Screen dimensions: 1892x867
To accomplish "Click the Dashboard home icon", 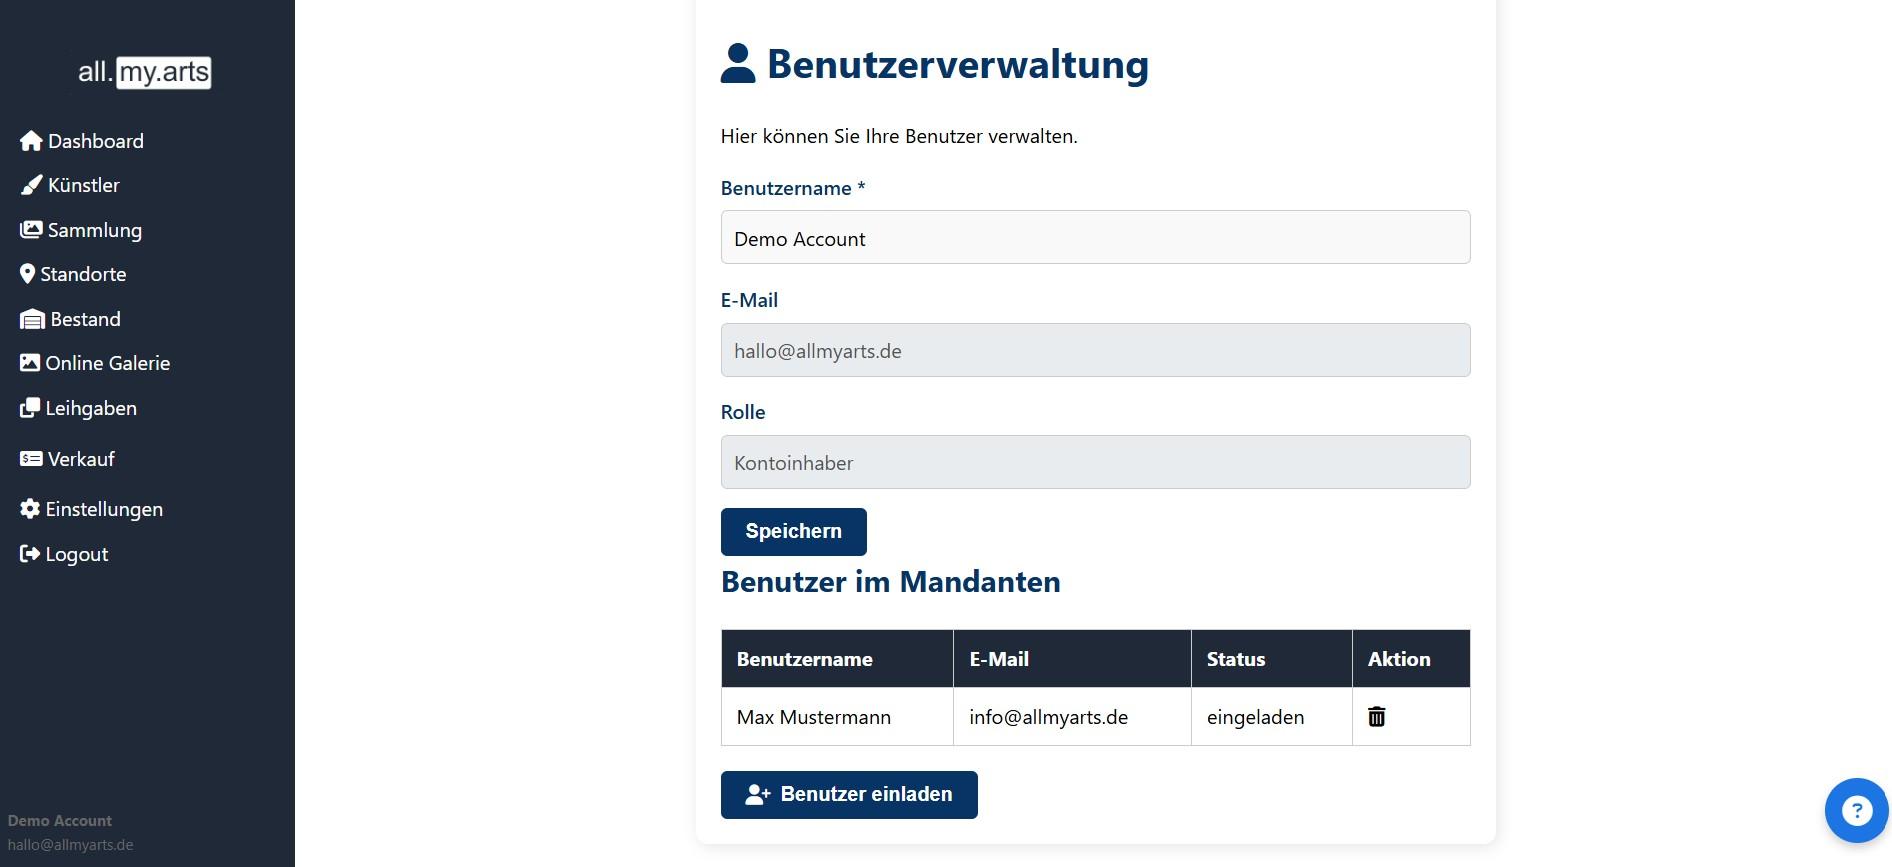I will coord(30,140).
